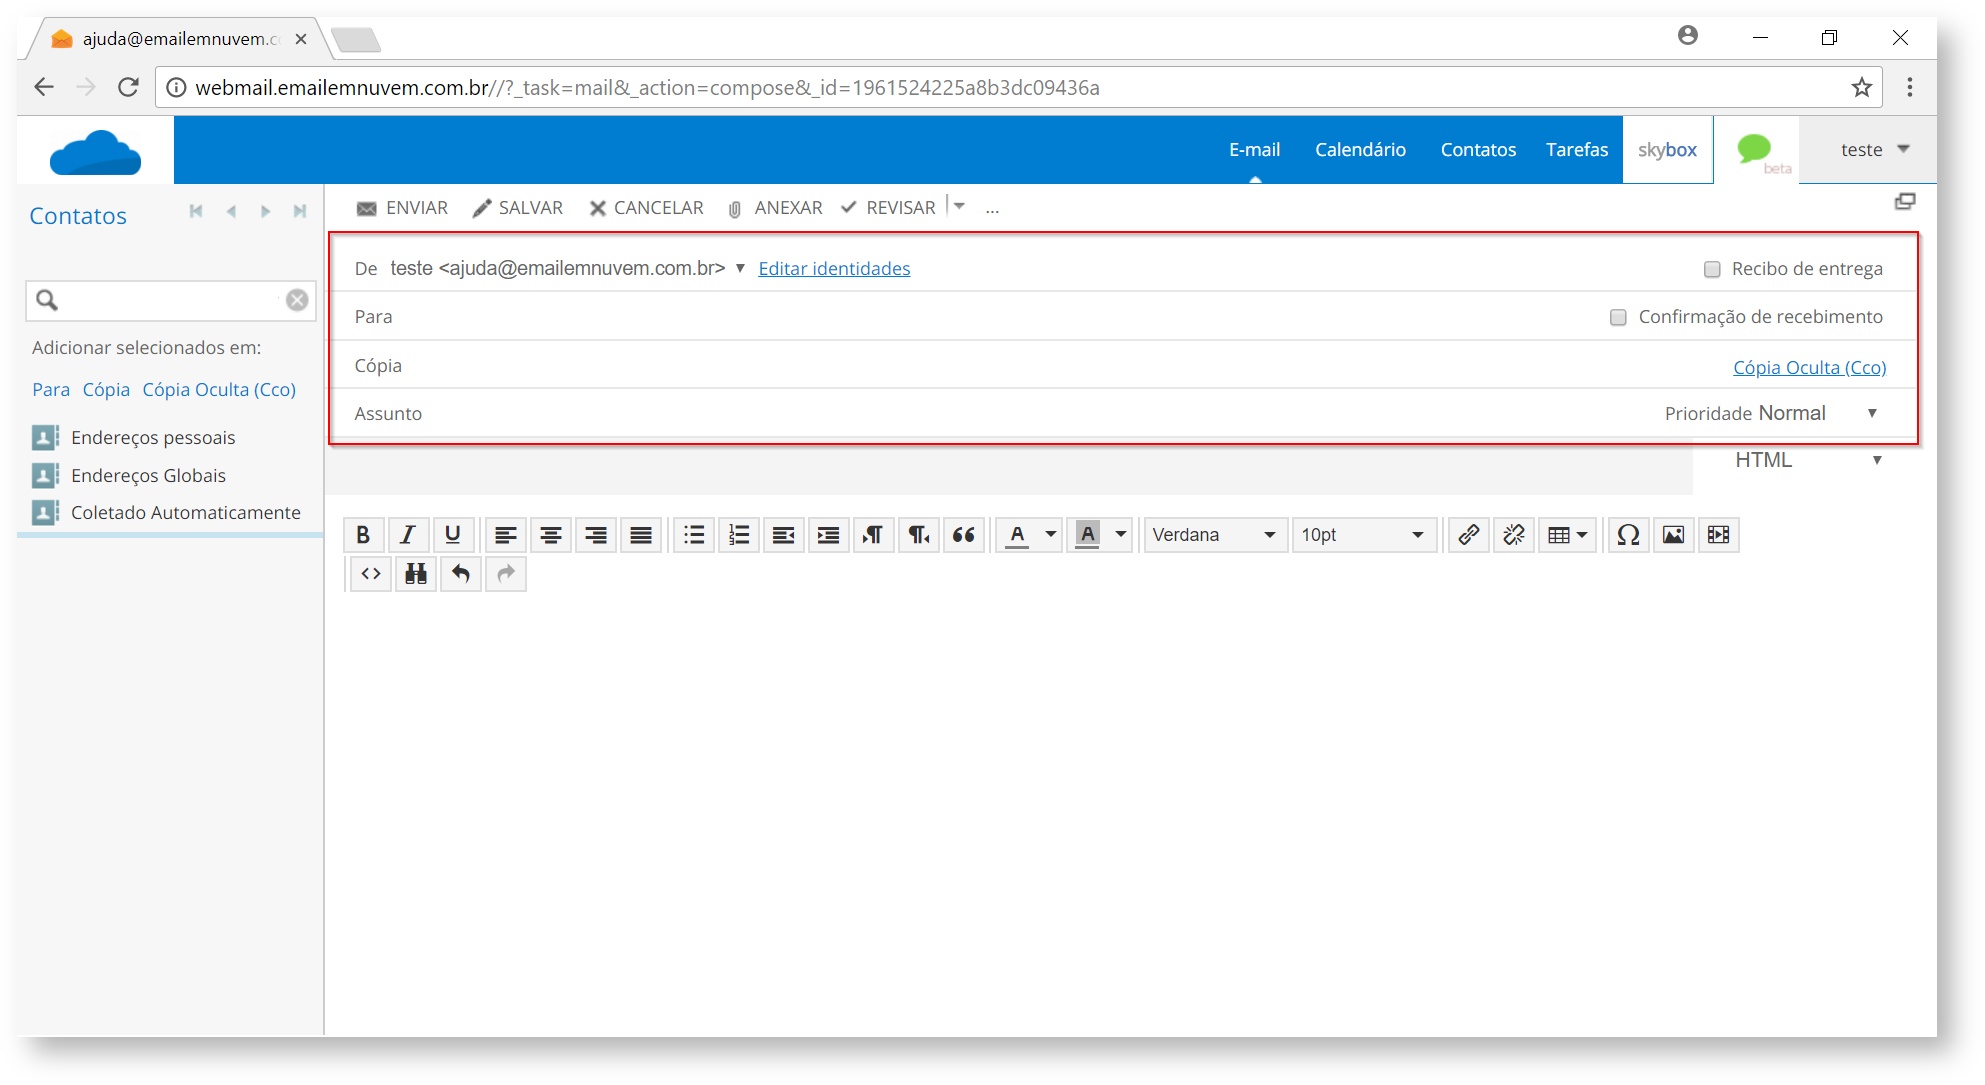The image size is (1985, 1085).
Task: Insert a blockquote
Action: pos(963,535)
